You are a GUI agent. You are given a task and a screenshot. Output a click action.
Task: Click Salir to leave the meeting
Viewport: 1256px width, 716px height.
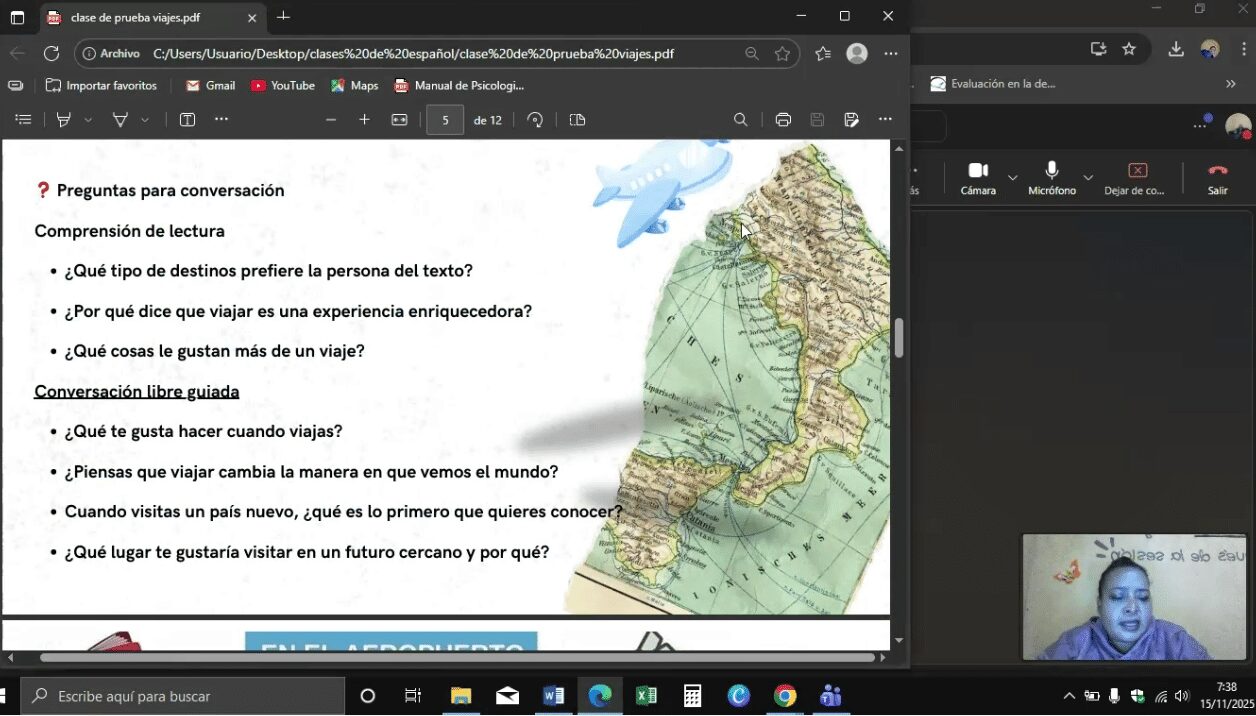pyautogui.click(x=1217, y=177)
